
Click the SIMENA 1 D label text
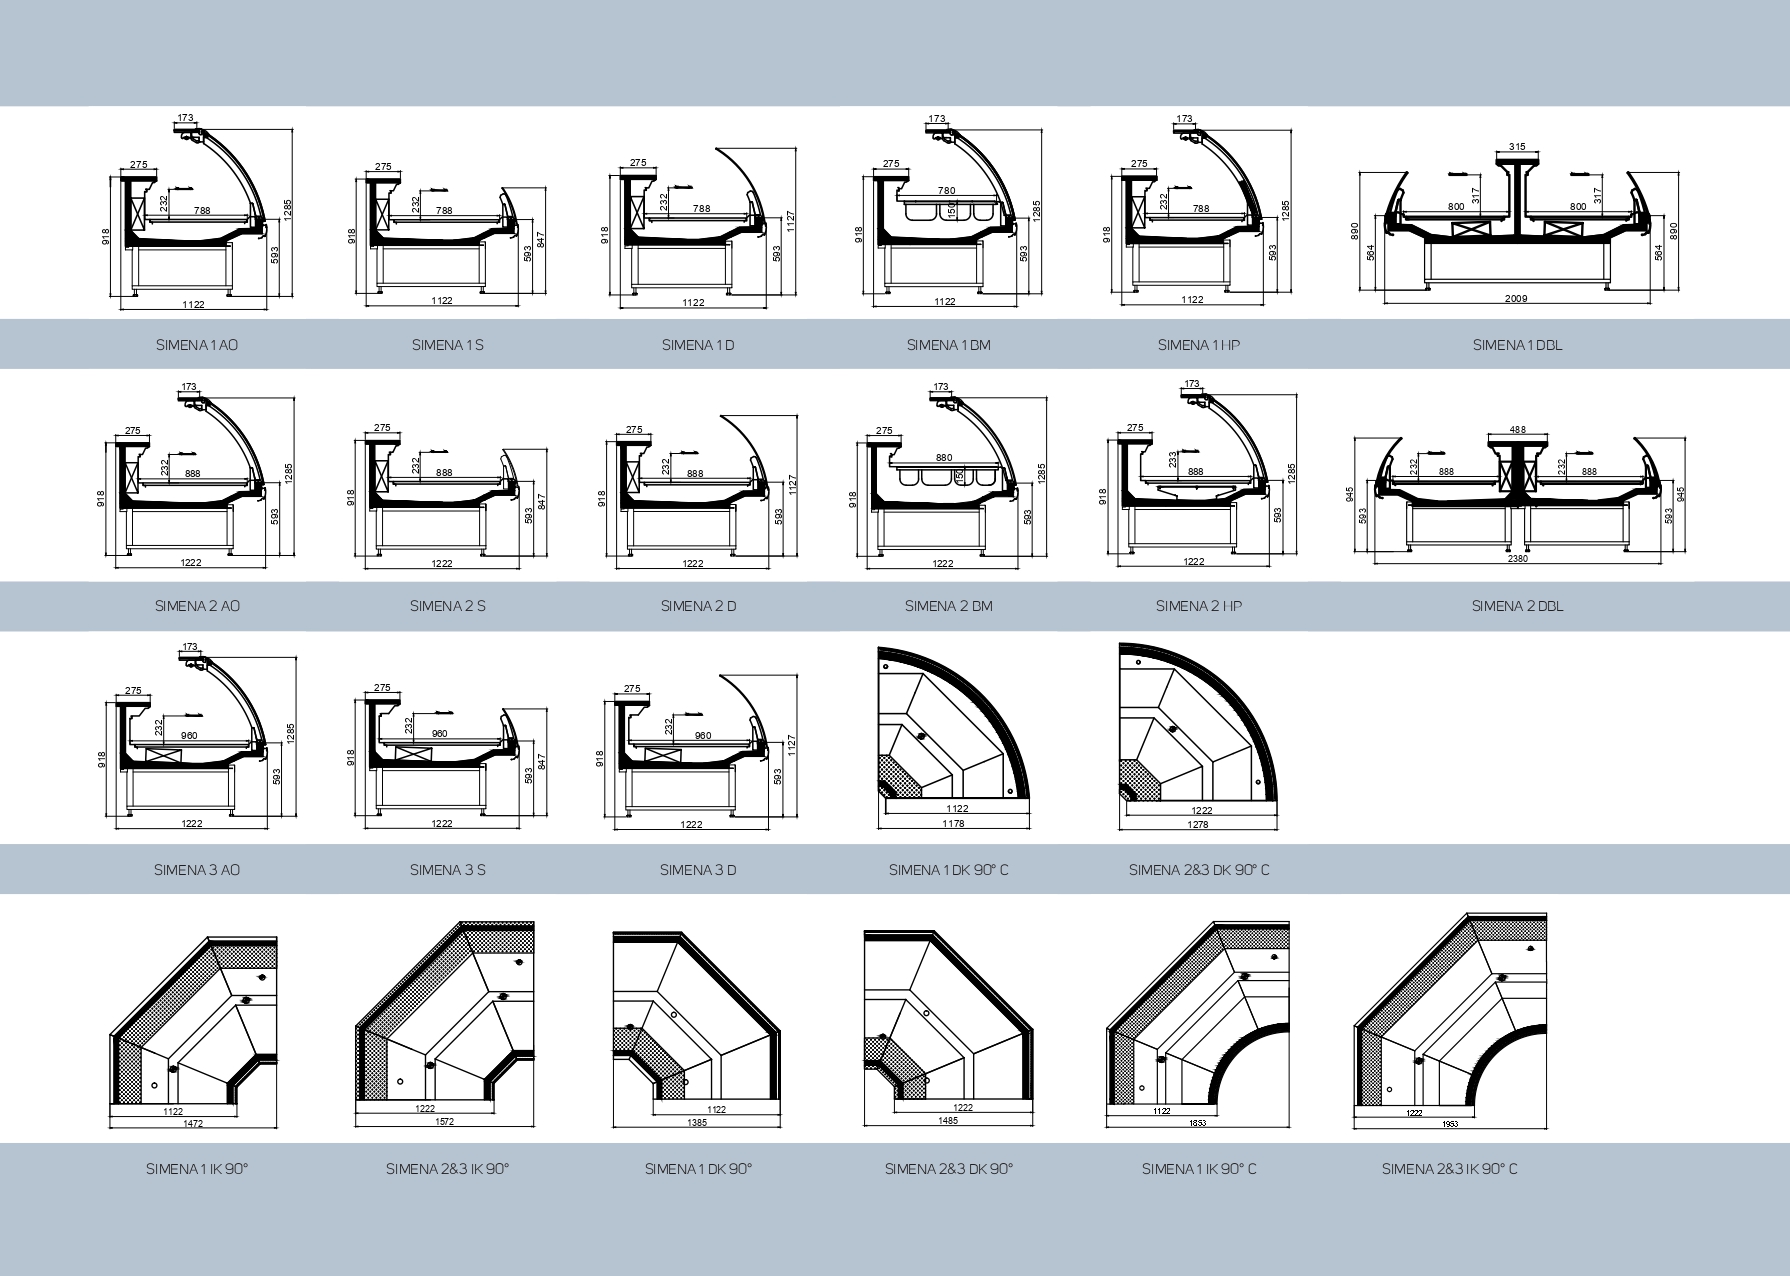pyautogui.click(x=698, y=345)
